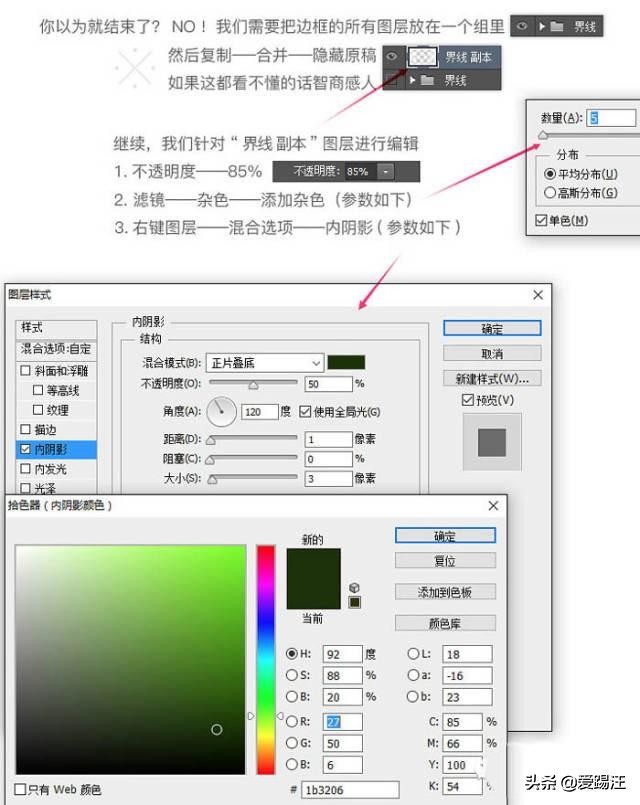Toggle 只有 Web 颜色 checkbox
The image size is (640, 805).
pos(20,789)
